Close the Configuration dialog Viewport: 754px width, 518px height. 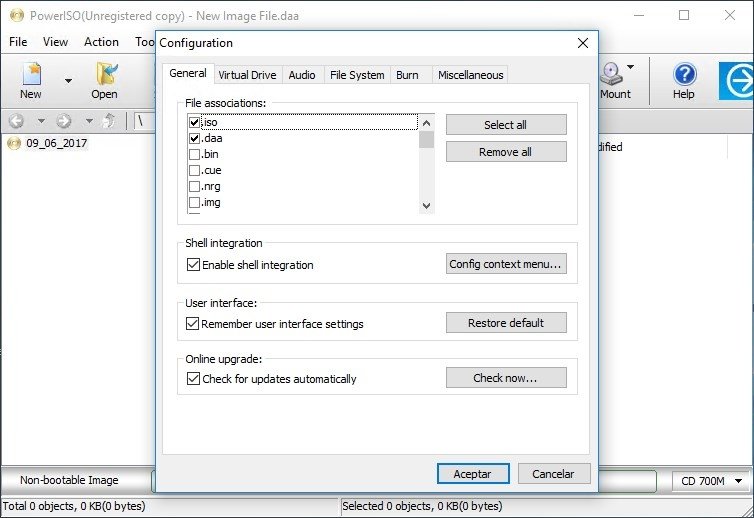pos(583,43)
